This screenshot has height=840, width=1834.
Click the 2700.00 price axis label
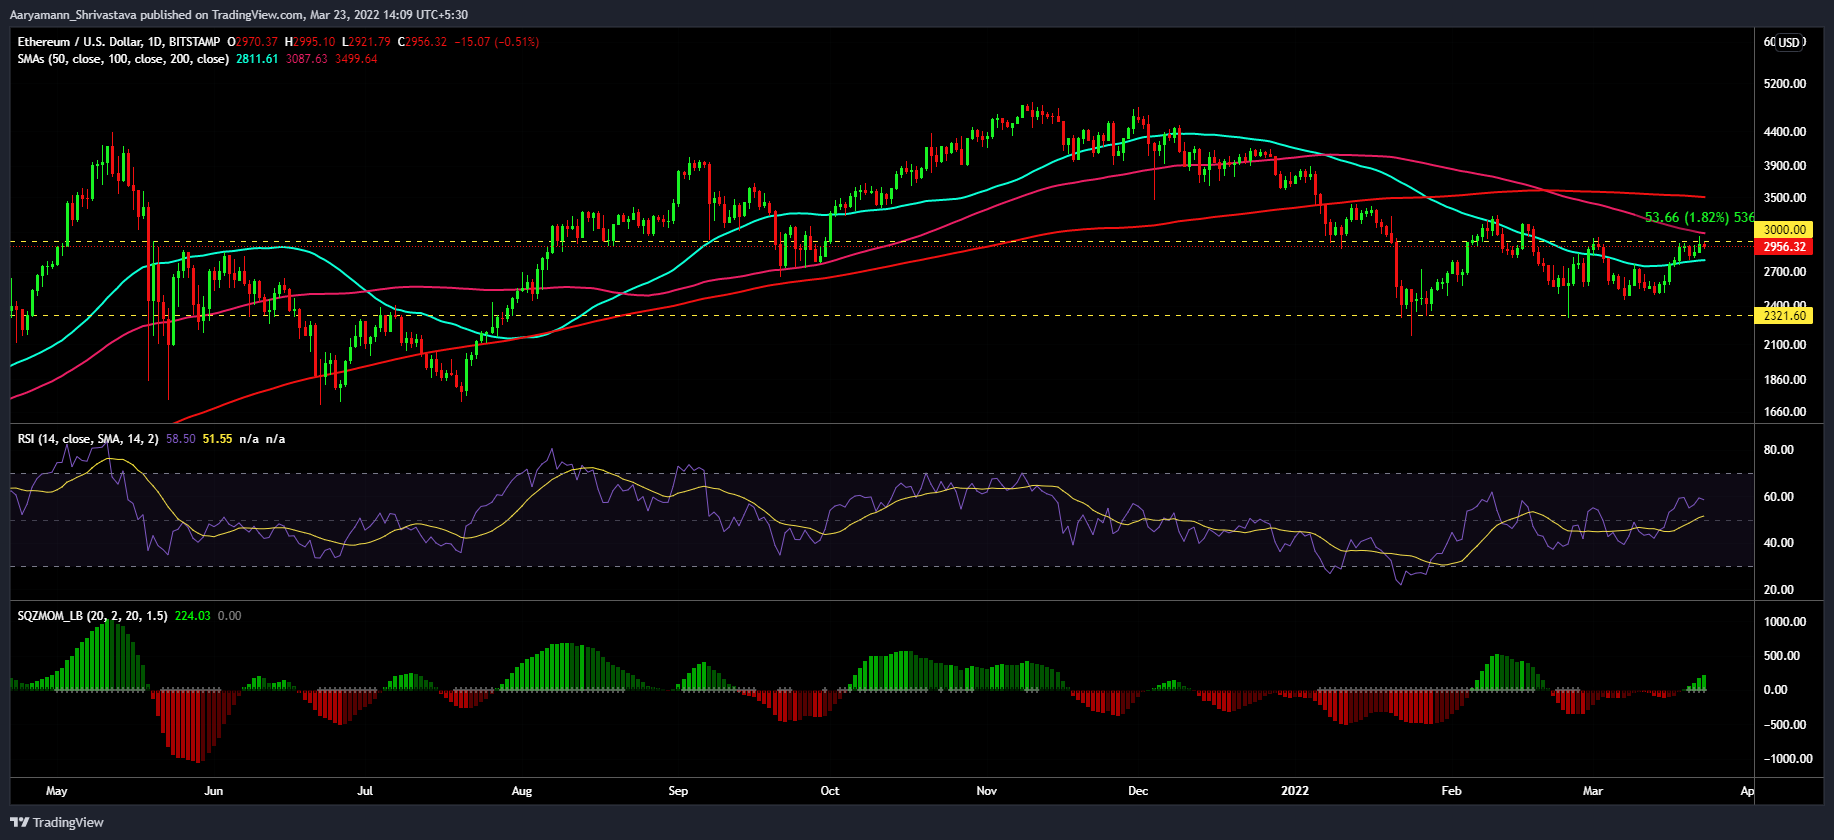pos(1785,272)
